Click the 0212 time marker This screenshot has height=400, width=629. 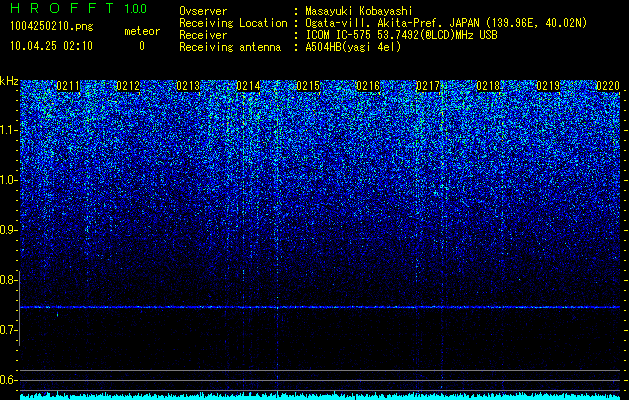click(128, 86)
